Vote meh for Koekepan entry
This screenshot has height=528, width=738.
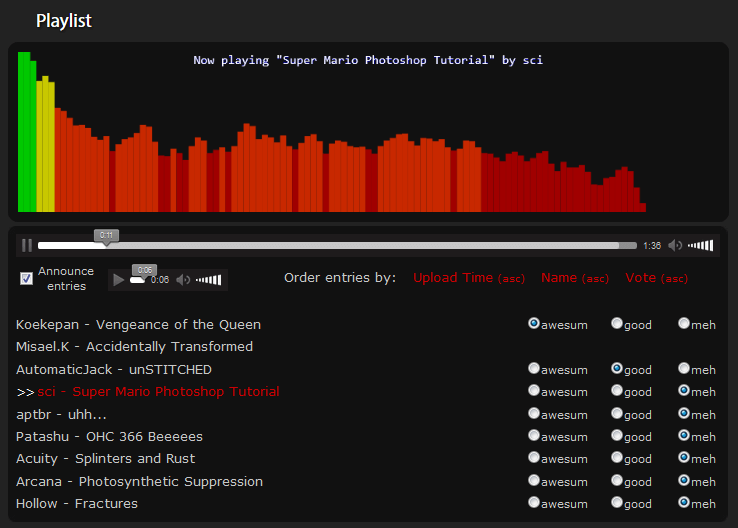click(x=684, y=323)
